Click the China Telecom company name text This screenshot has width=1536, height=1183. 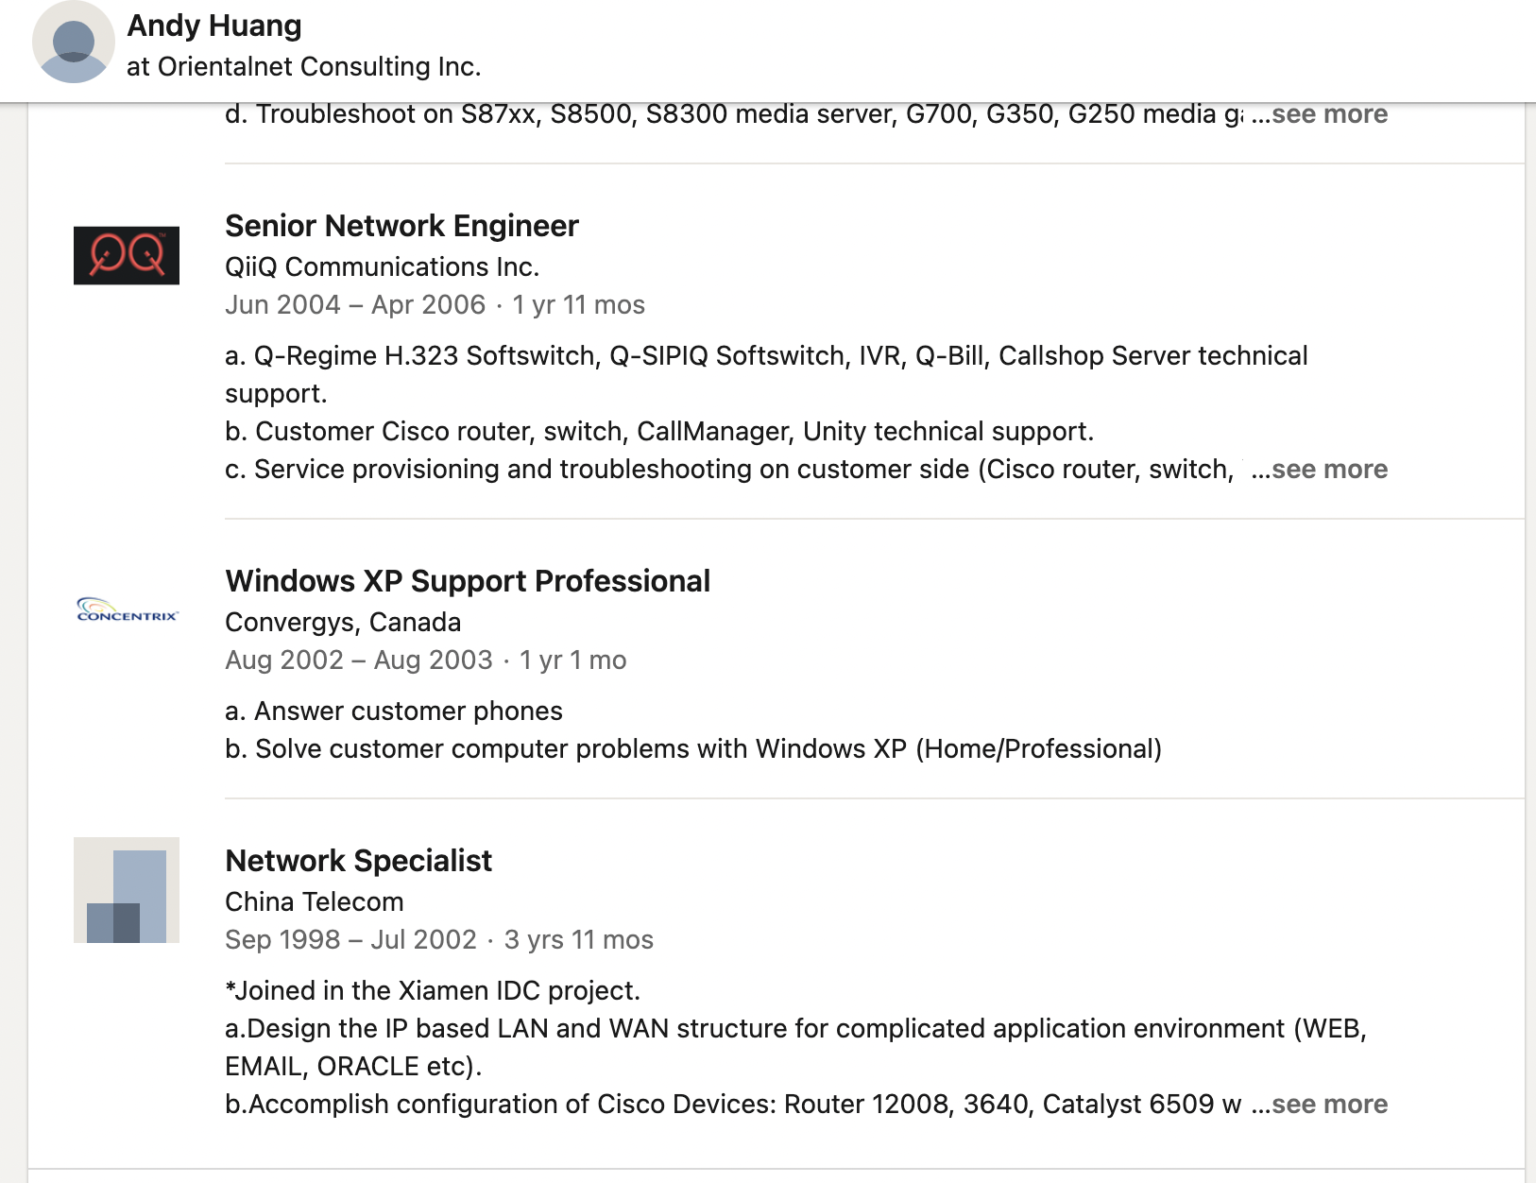pos(314,902)
